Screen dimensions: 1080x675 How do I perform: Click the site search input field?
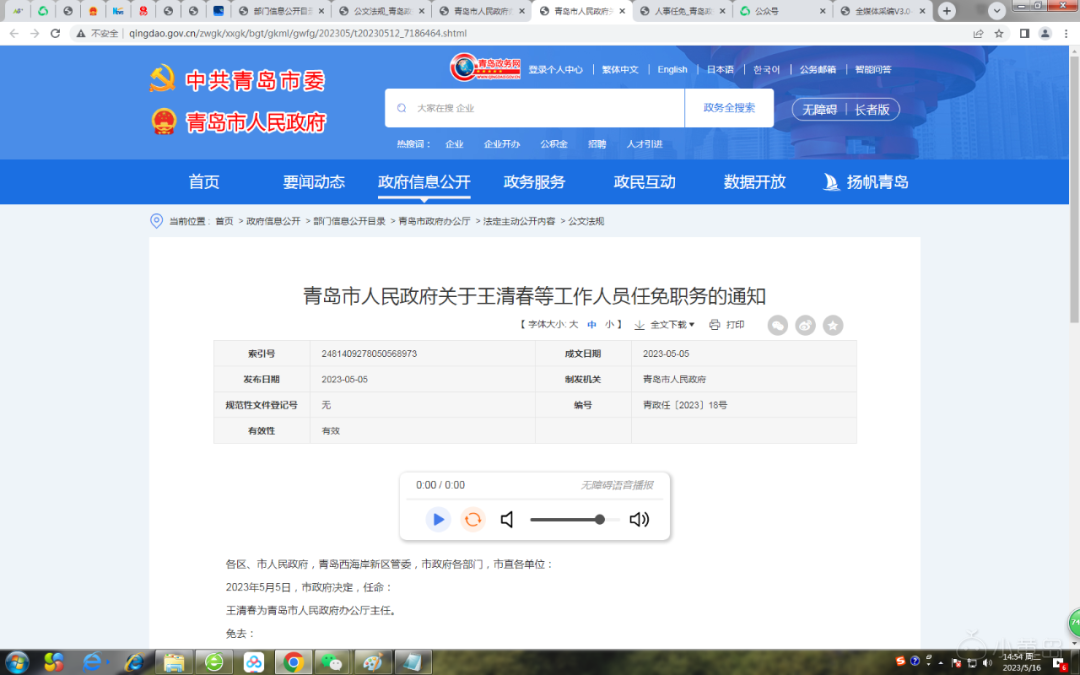click(540, 108)
